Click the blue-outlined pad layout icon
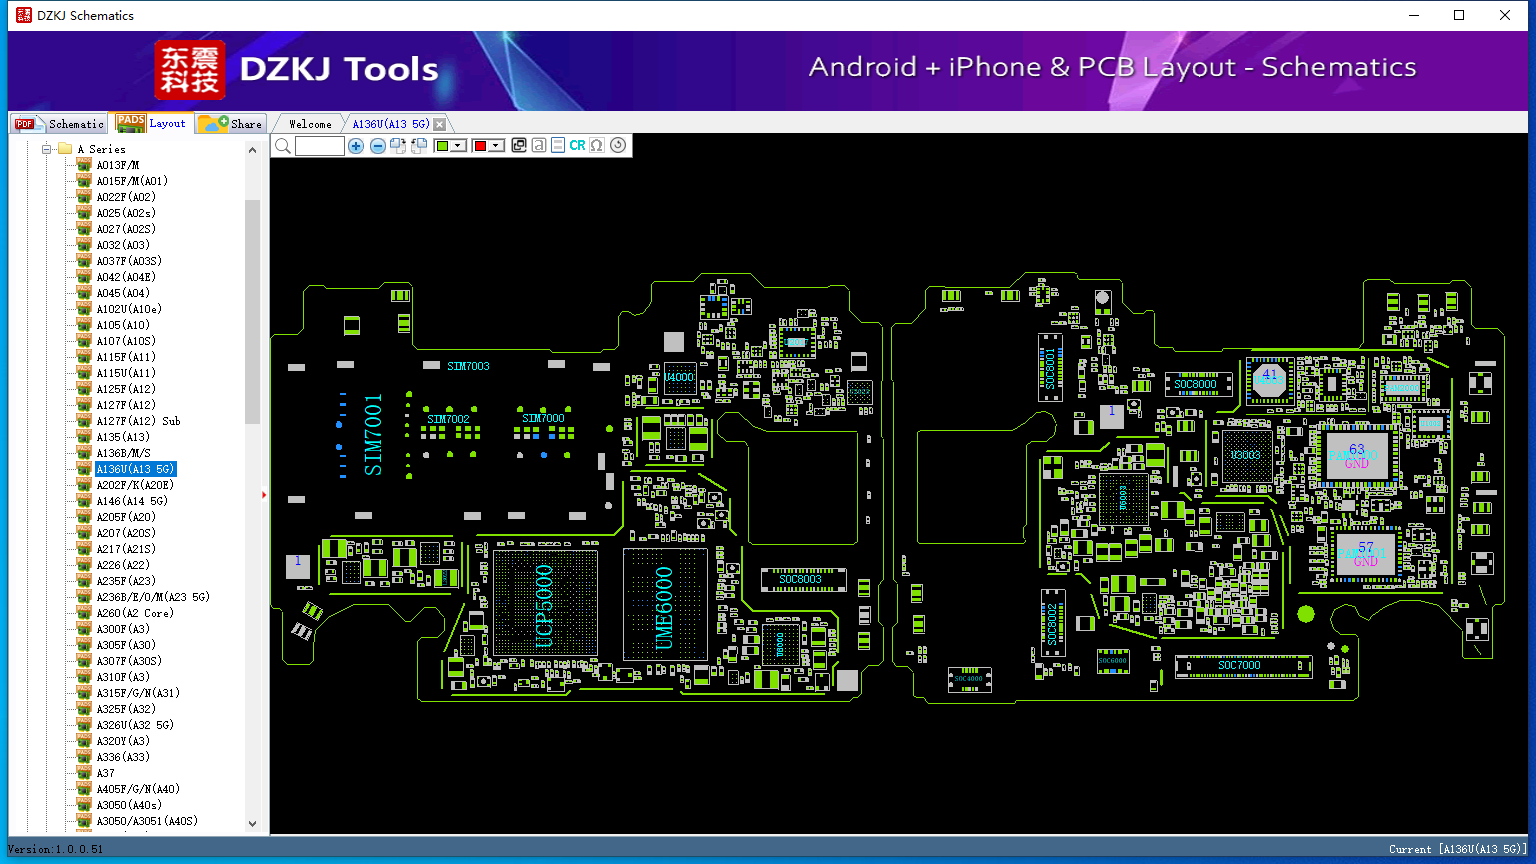This screenshot has width=1536, height=864. [x=558, y=145]
